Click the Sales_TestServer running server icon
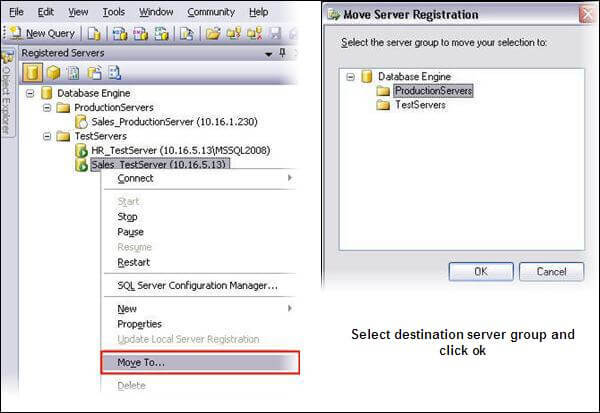Viewport: 600px width, 413px height. pyautogui.click(x=81, y=165)
